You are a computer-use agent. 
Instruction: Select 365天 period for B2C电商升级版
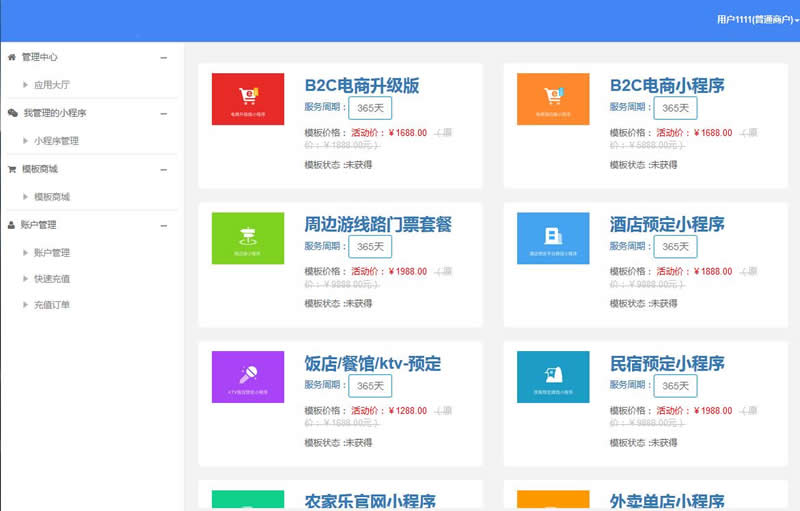click(x=370, y=108)
